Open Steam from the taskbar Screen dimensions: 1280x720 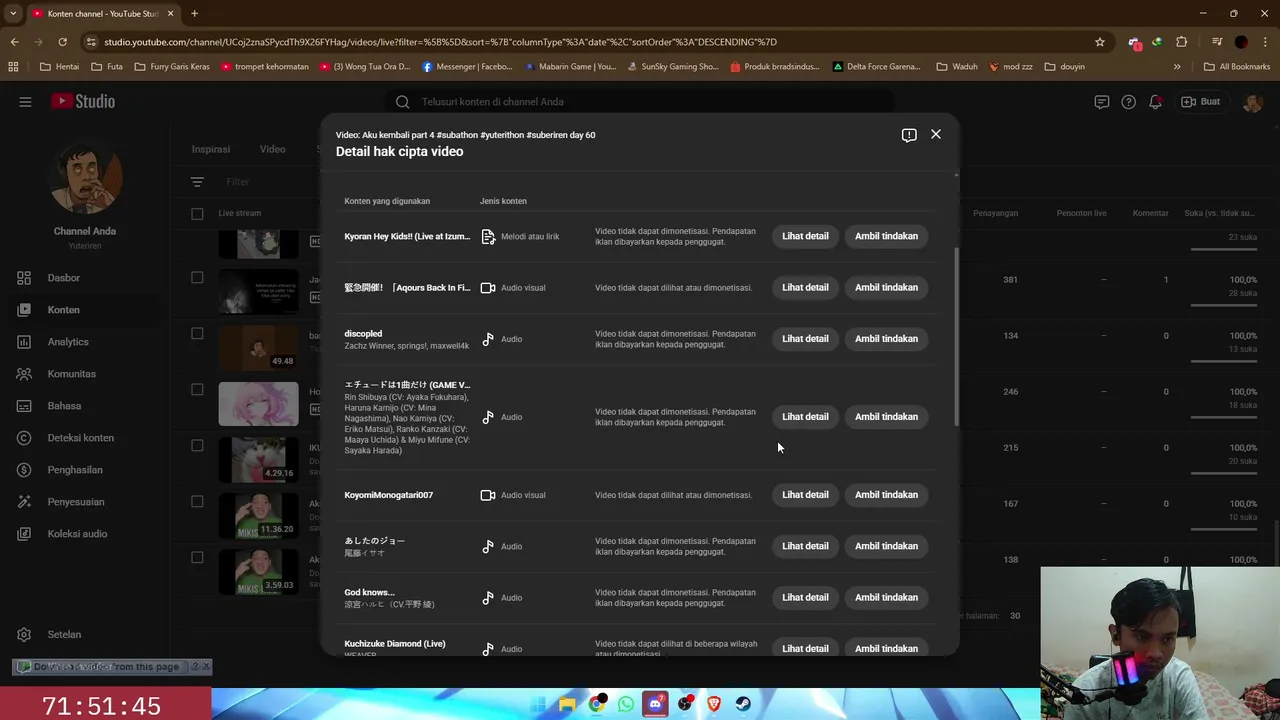tap(743, 704)
